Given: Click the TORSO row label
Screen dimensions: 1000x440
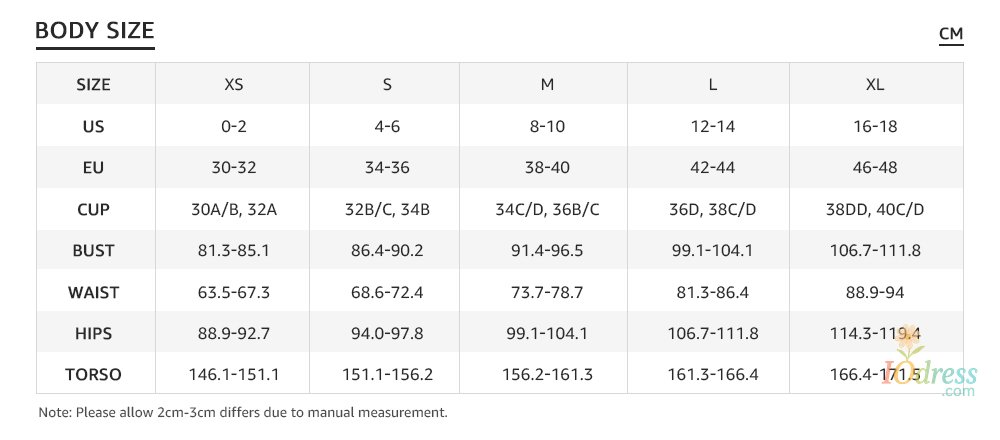Looking at the screenshot, I should [94, 376].
